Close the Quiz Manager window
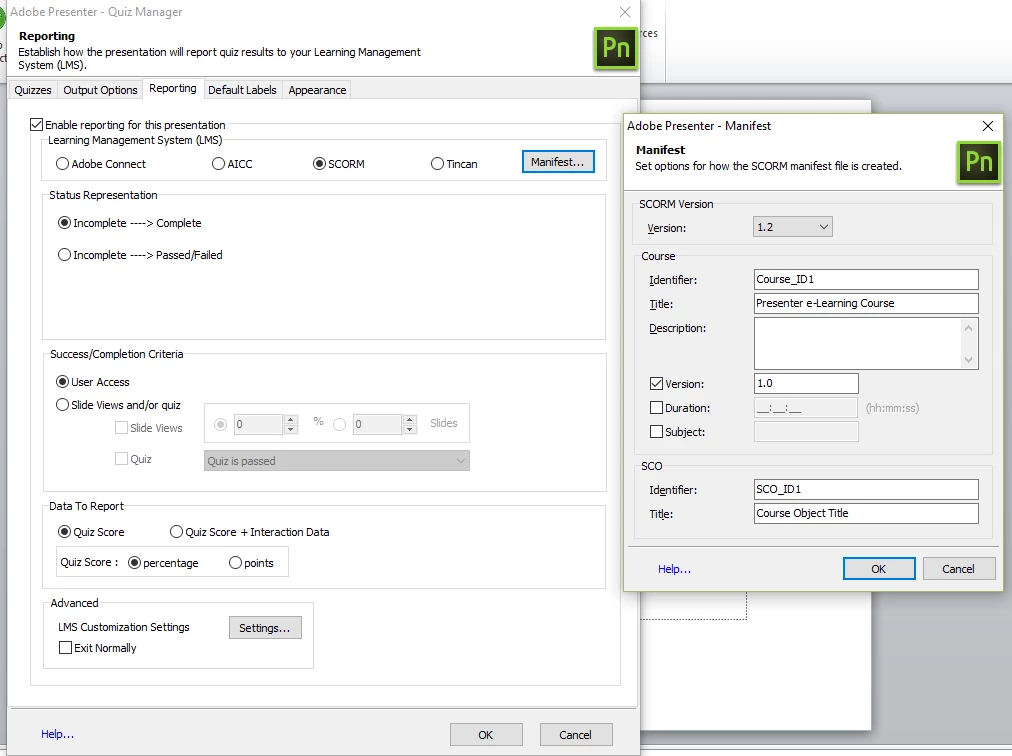This screenshot has height=756, width=1012. [624, 12]
